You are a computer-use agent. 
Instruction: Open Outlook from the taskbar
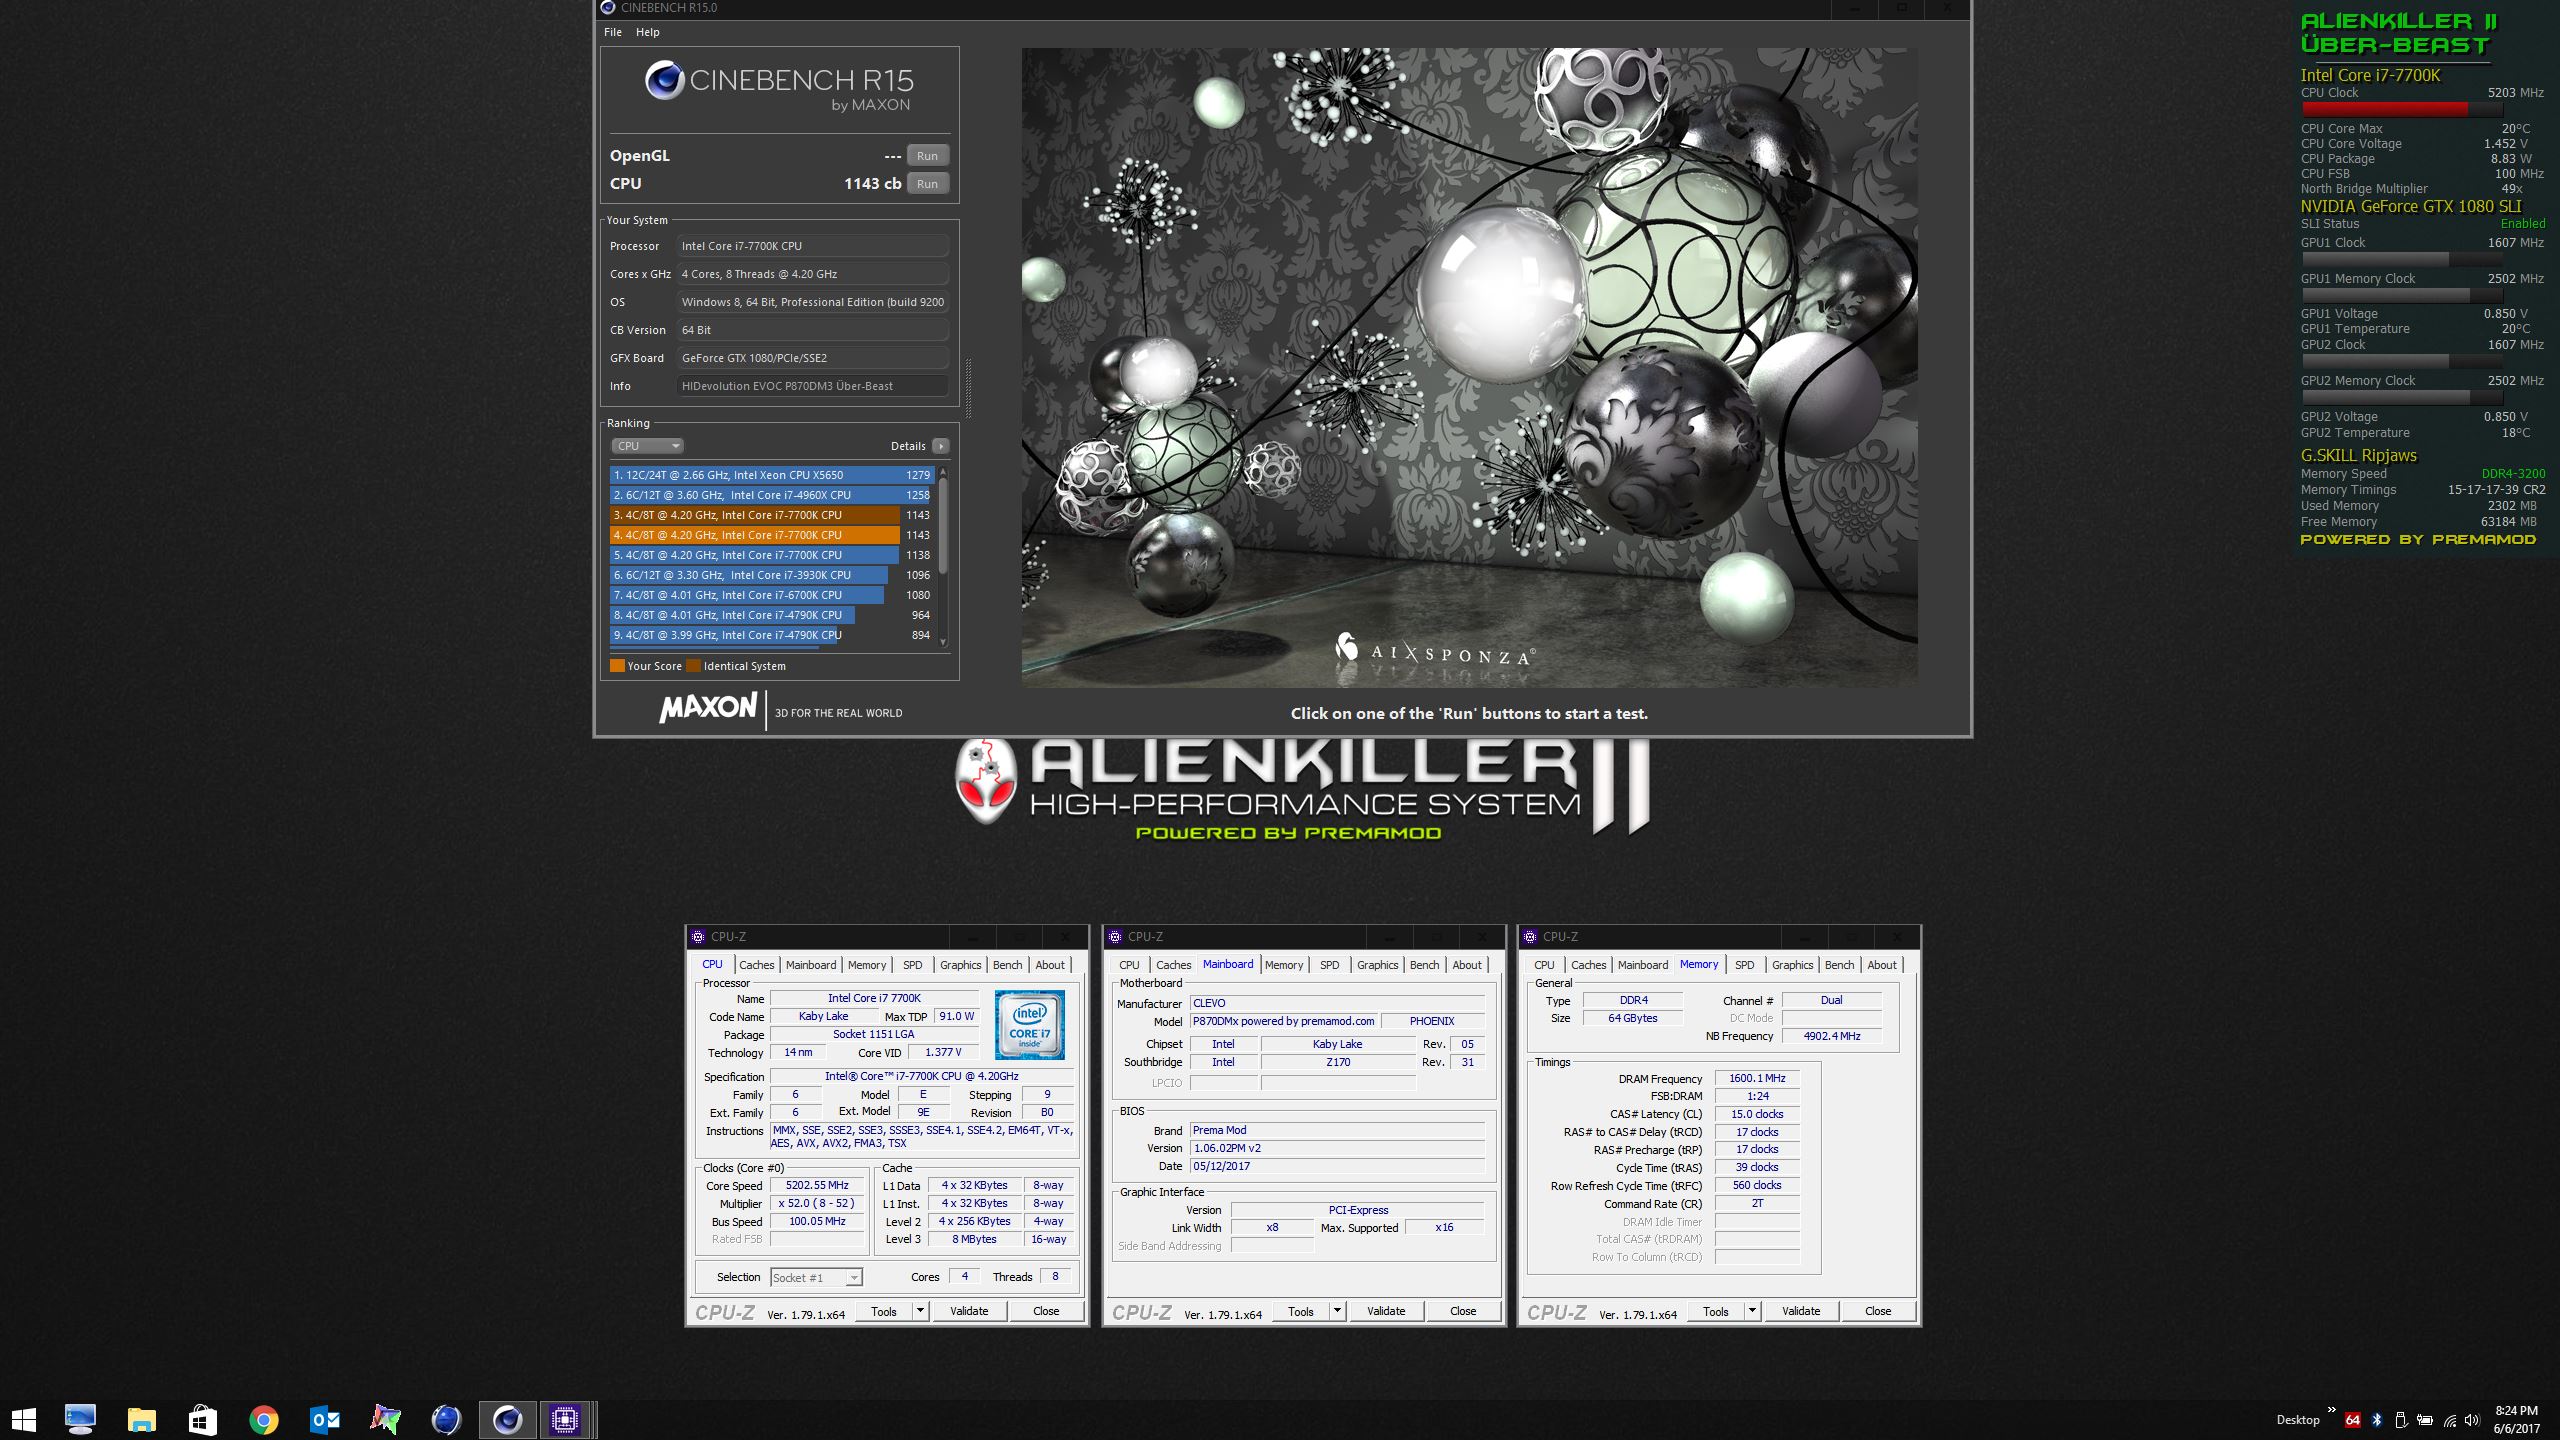(325, 1419)
